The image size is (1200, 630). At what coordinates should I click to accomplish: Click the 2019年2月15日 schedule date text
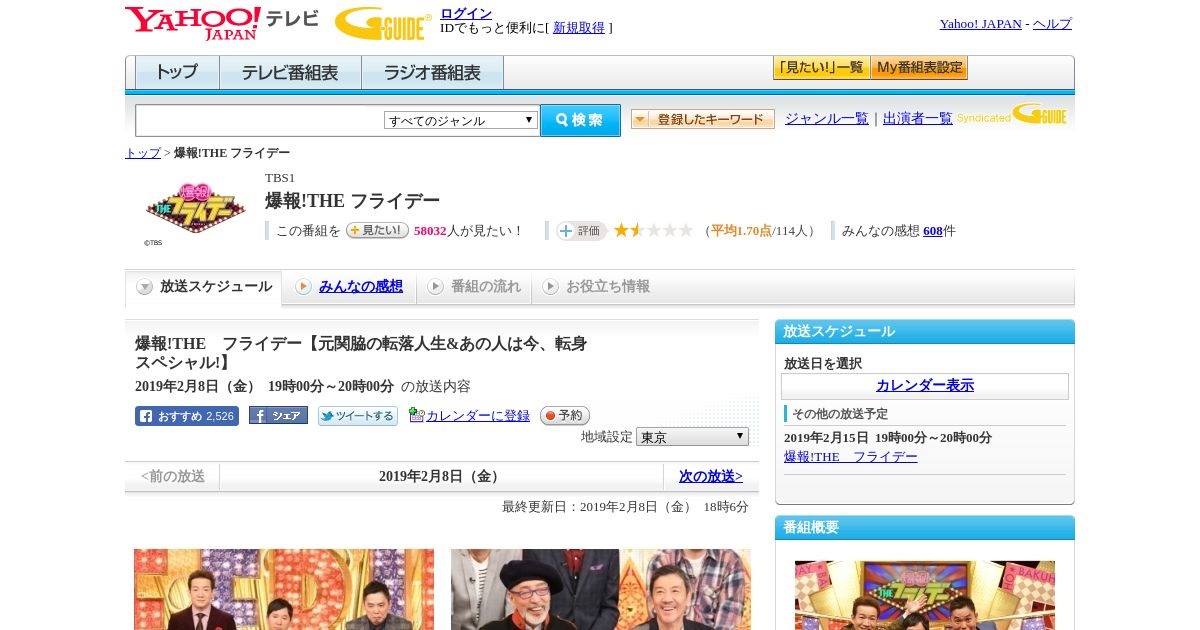888,438
